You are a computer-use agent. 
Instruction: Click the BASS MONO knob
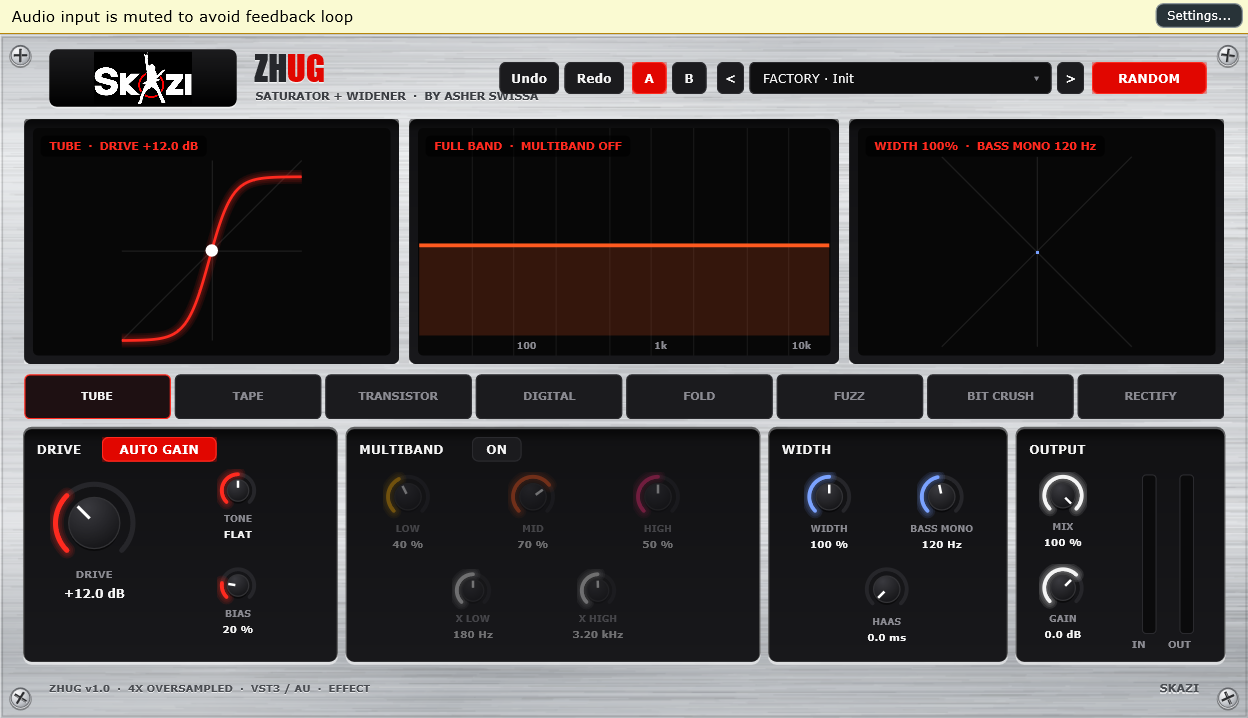pos(941,495)
